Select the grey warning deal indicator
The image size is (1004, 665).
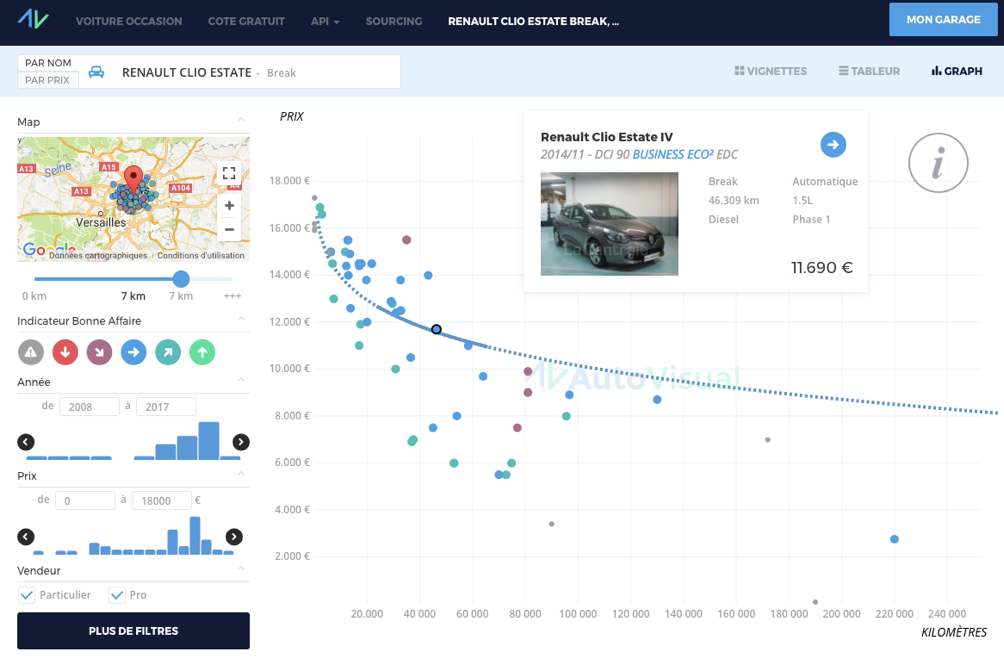pyautogui.click(x=31, y=352)
